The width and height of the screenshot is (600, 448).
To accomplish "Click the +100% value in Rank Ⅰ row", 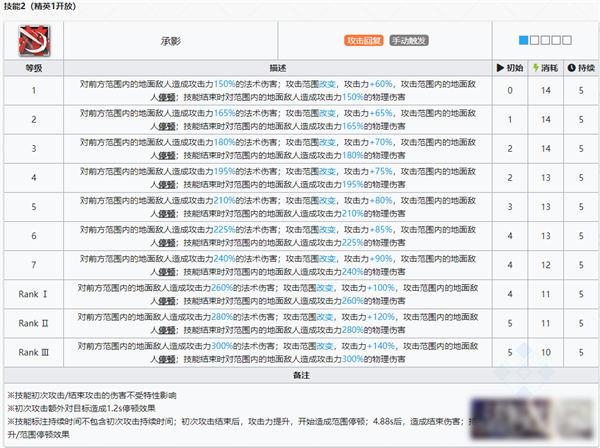I will click(381, 288).
